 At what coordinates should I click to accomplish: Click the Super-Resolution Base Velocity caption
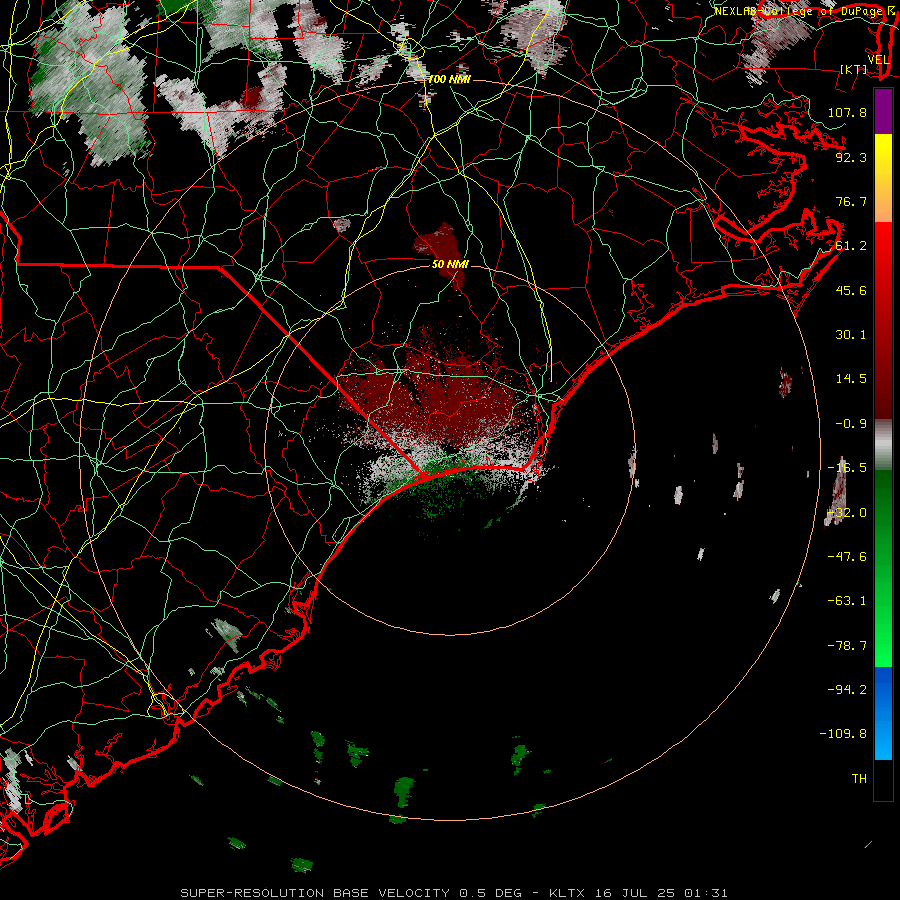pyautogui.click(x=454, y=893)
